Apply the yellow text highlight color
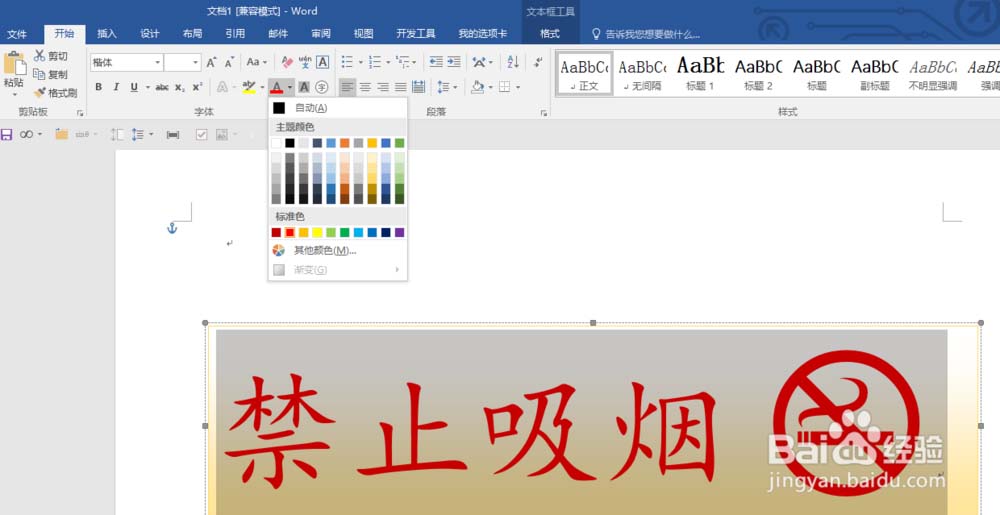 click(x=249, y=87)
